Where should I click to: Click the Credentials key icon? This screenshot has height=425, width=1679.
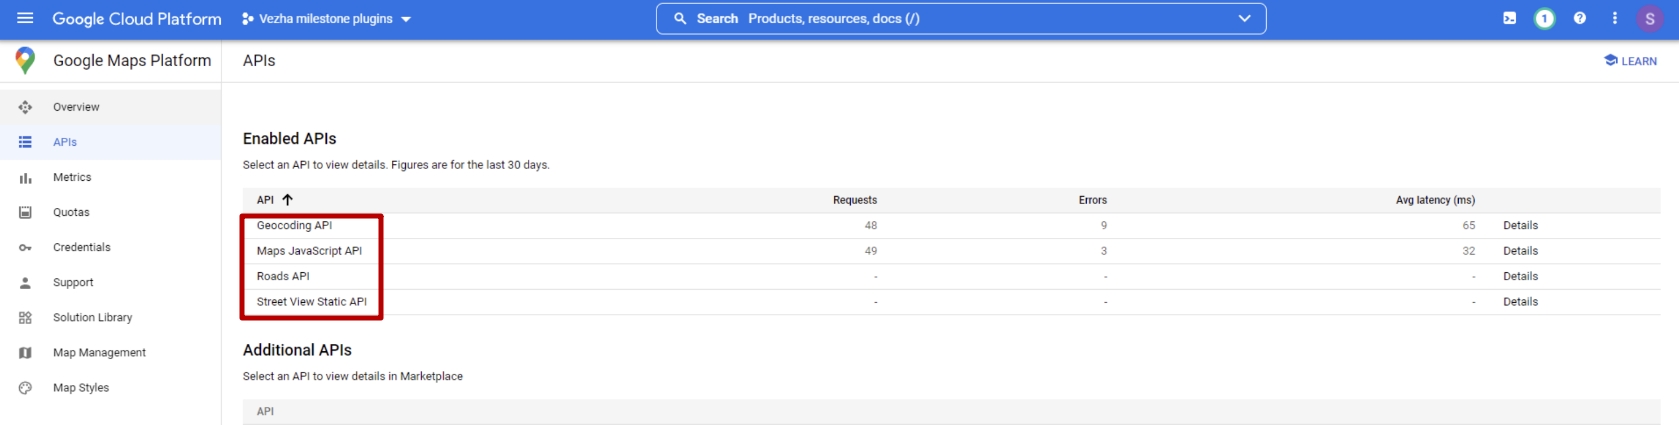(25, 248)
